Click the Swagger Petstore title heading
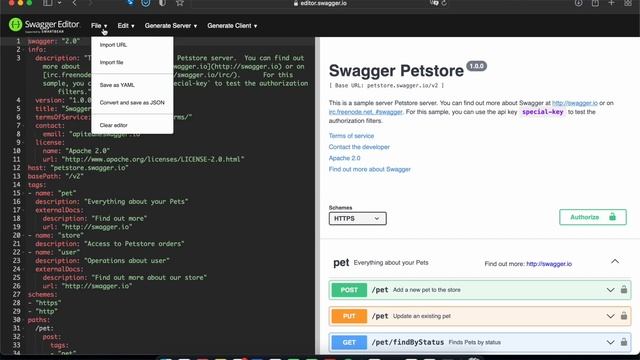This screenshot has width=640, height=360. click(396, 70)
